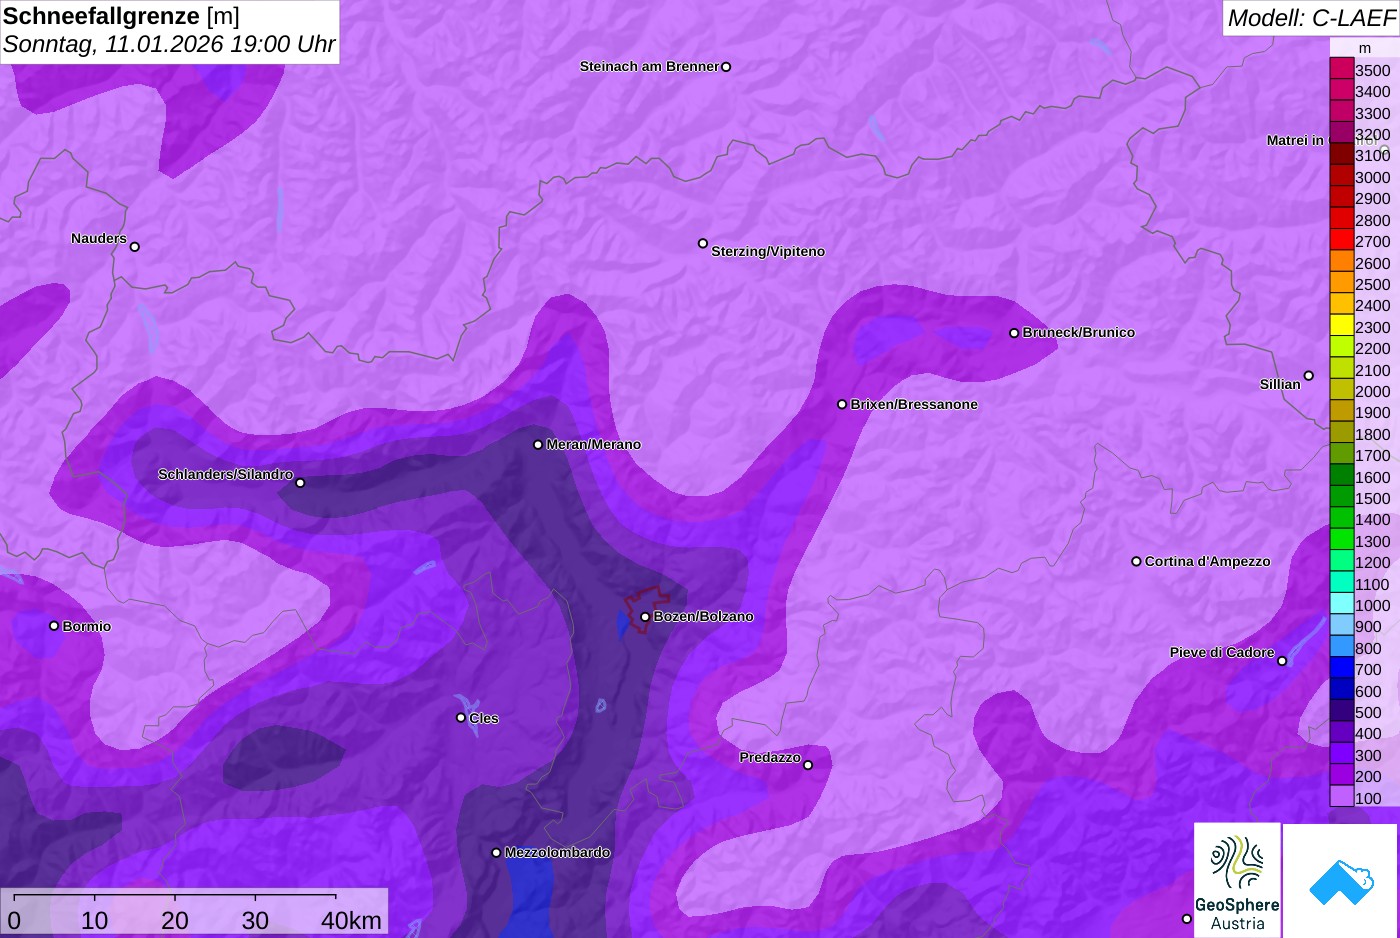Image resolution: width=1400 pixels, height=938 pixels.
Task: Click the legend value "400"
Action: pos(1368,734)
